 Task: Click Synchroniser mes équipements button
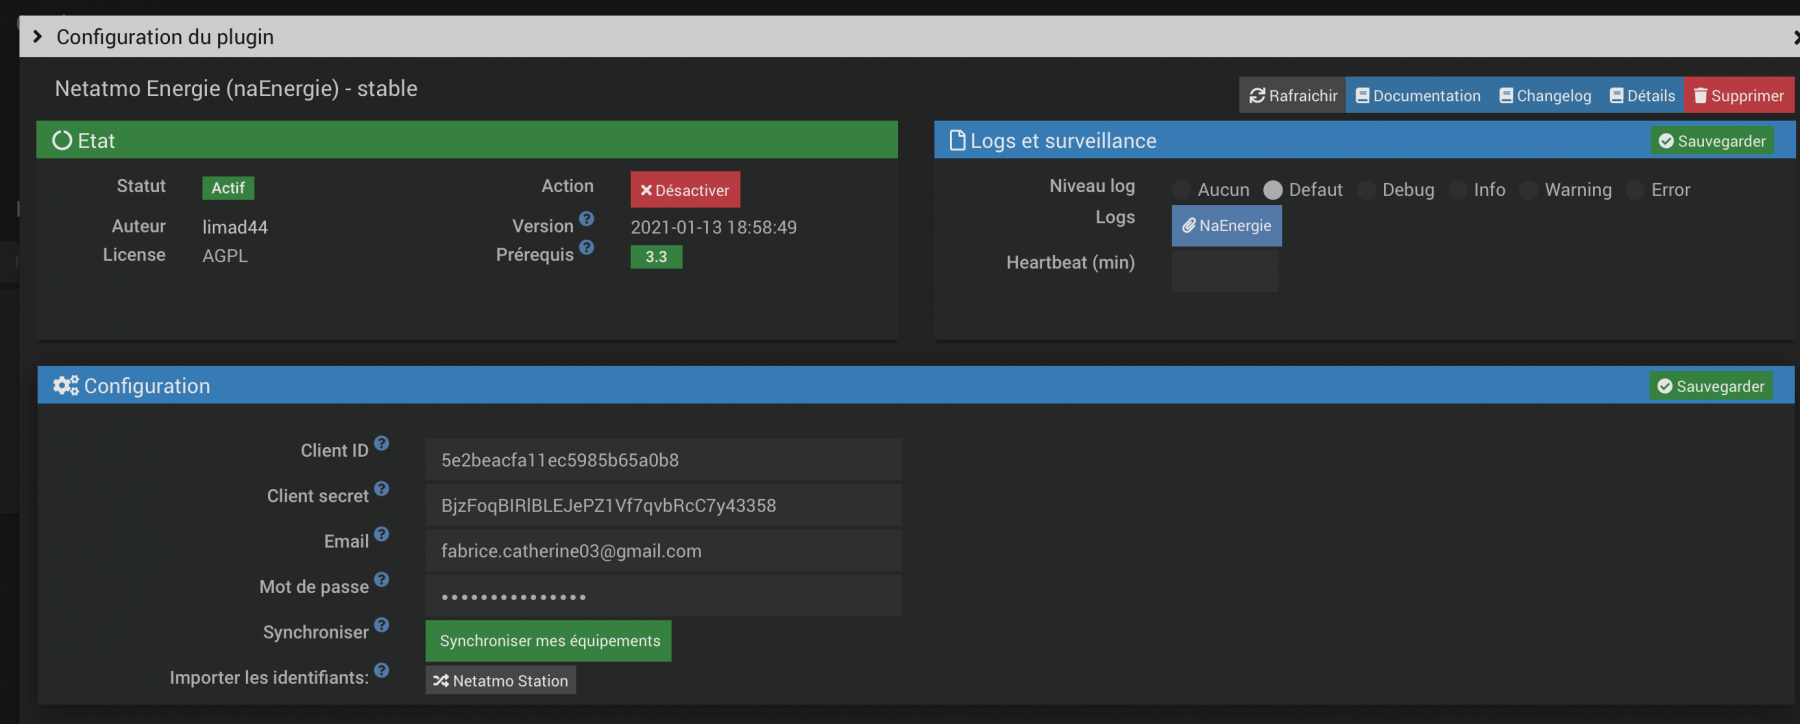click(x=549, y=641)
